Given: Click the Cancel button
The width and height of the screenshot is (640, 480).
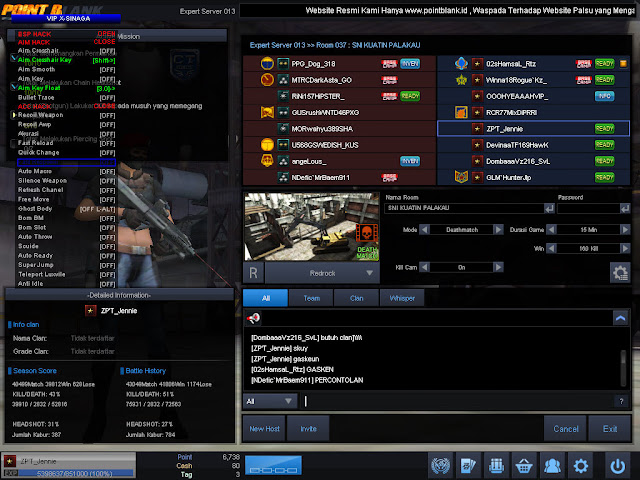Looking at the screenshot, I should (x=565, y=429).
